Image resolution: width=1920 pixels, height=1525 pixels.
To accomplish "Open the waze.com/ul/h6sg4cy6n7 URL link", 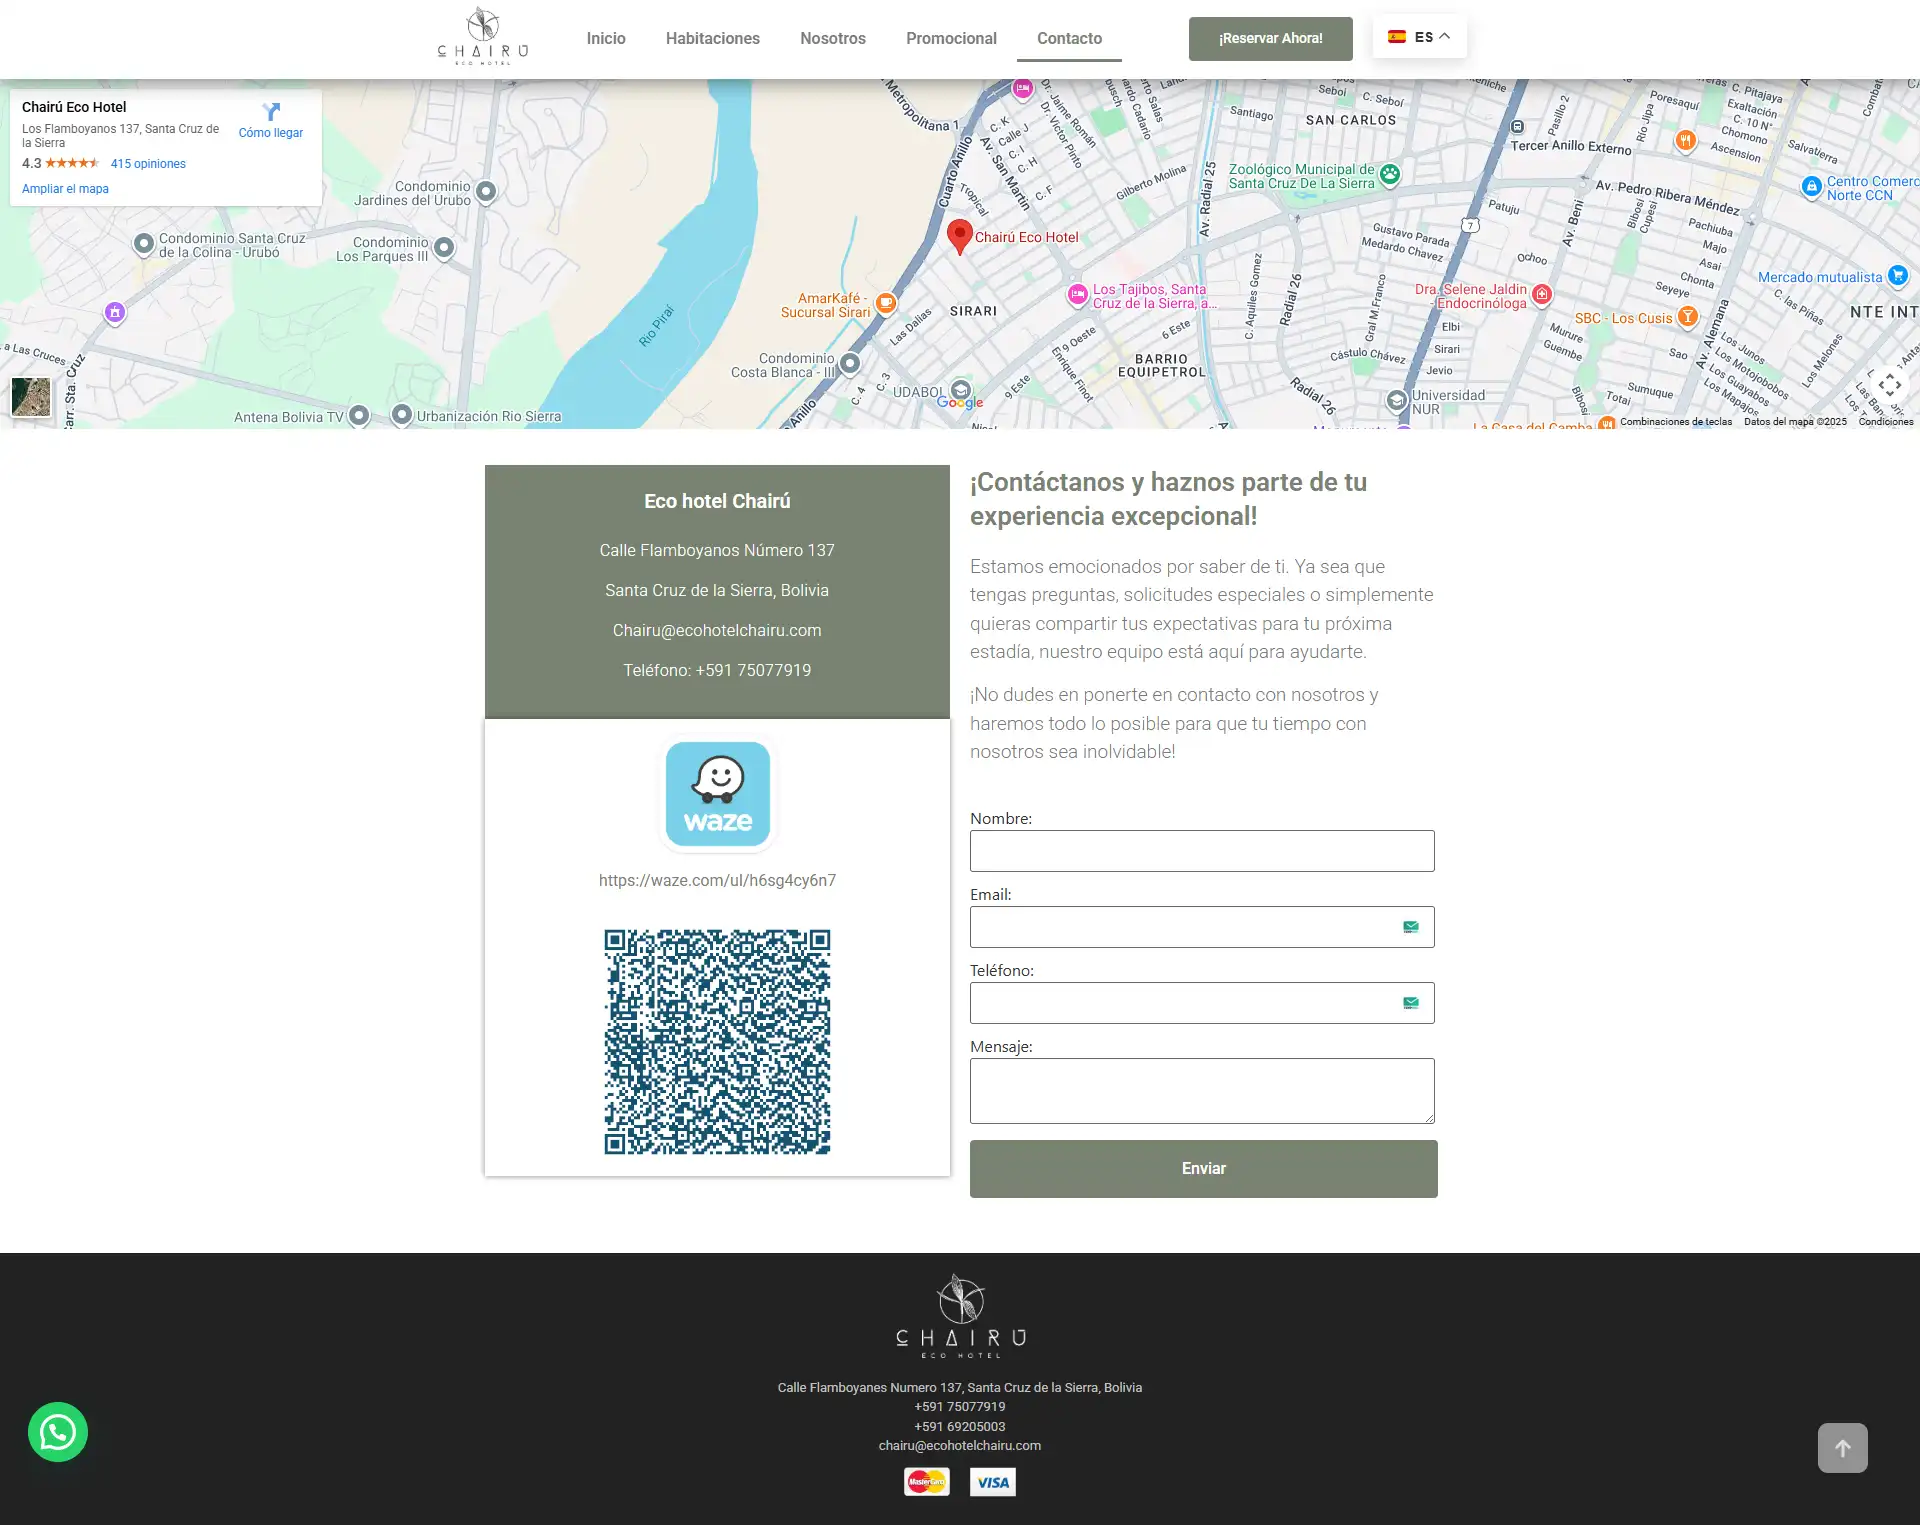I will click(x=717, y=880).
